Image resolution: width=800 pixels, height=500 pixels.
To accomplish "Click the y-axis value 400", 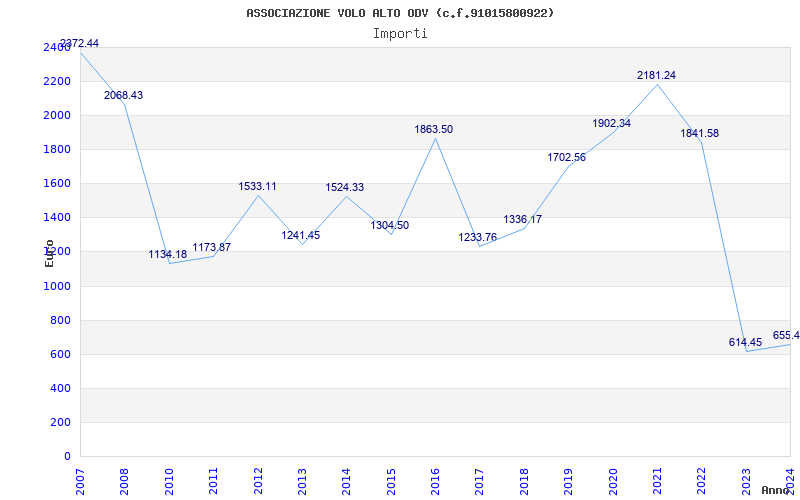I will (60, 389).
